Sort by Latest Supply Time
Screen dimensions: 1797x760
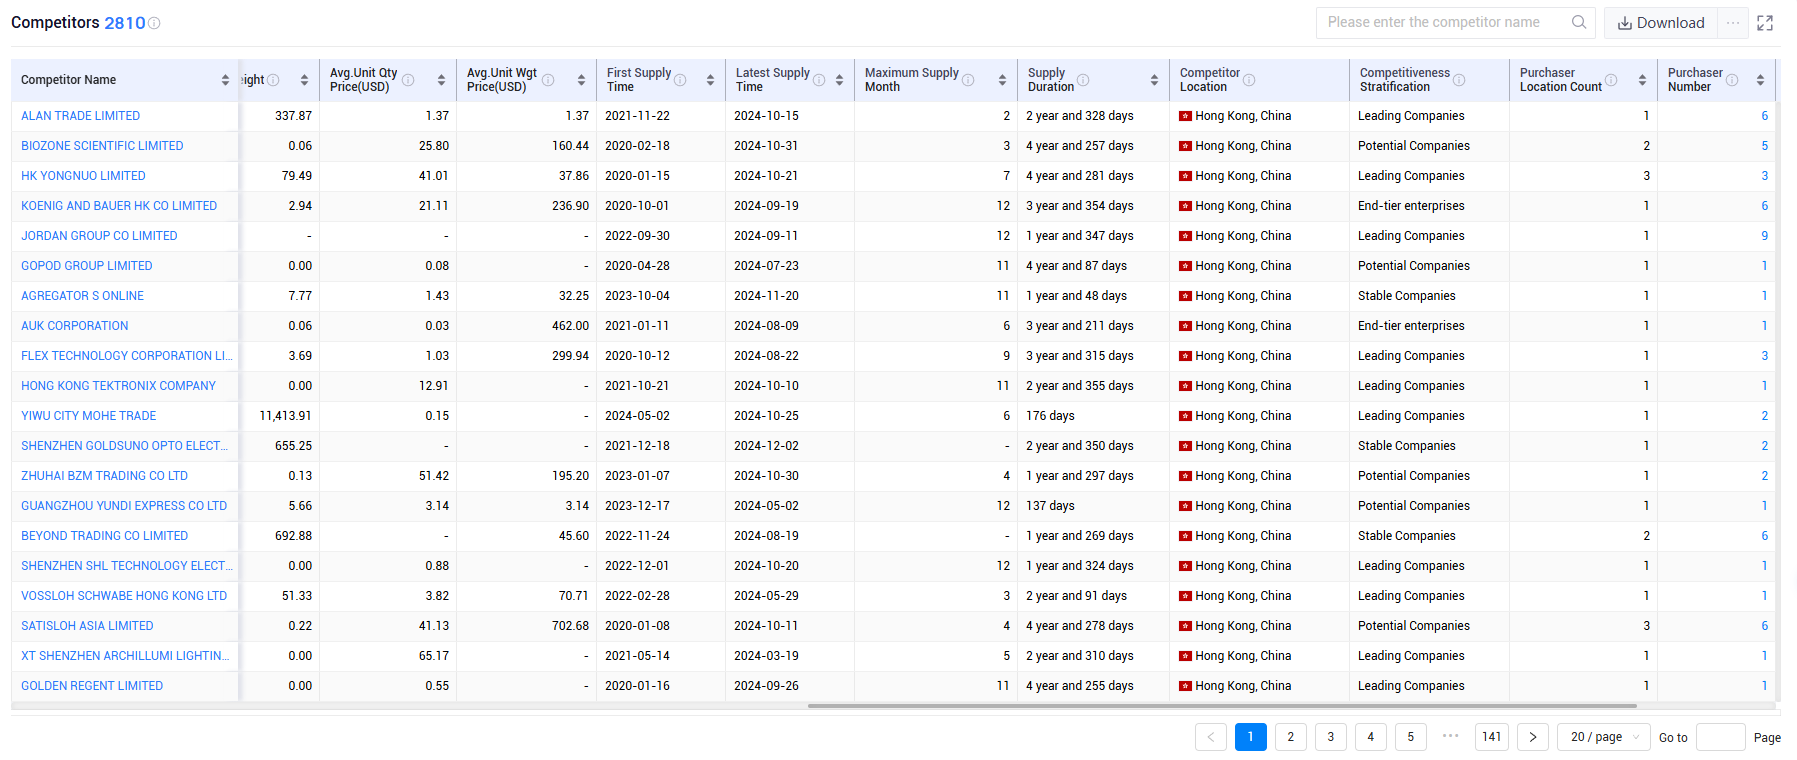(839, 80)
